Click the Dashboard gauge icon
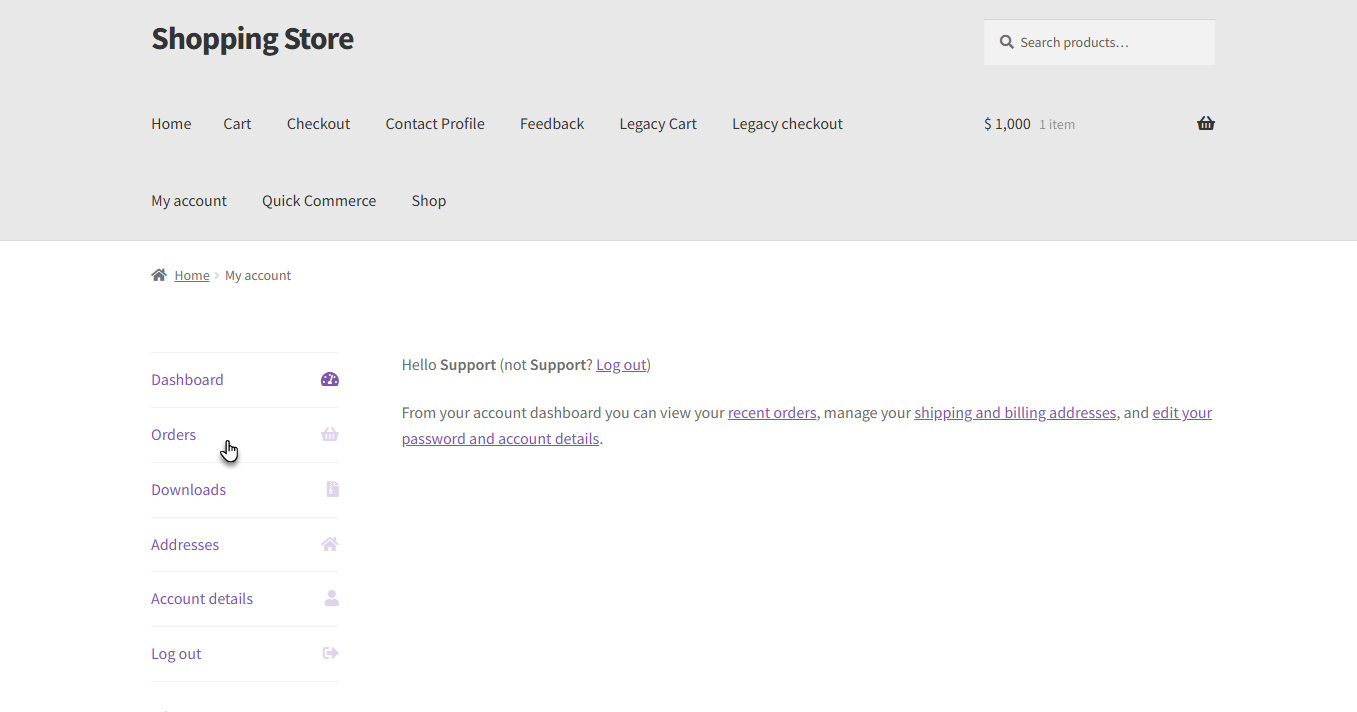 [330, 380]
